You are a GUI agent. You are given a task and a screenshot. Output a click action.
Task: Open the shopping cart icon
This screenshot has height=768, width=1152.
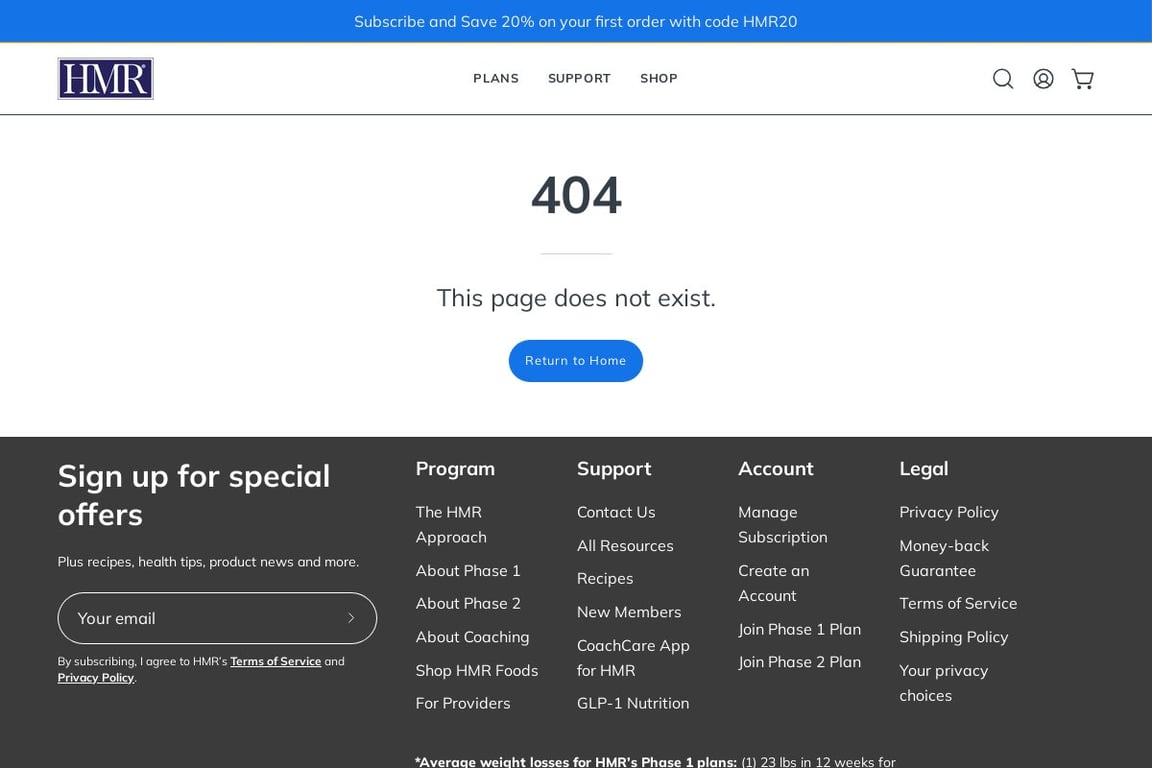pyautogui.click(x=1083, y=79)
